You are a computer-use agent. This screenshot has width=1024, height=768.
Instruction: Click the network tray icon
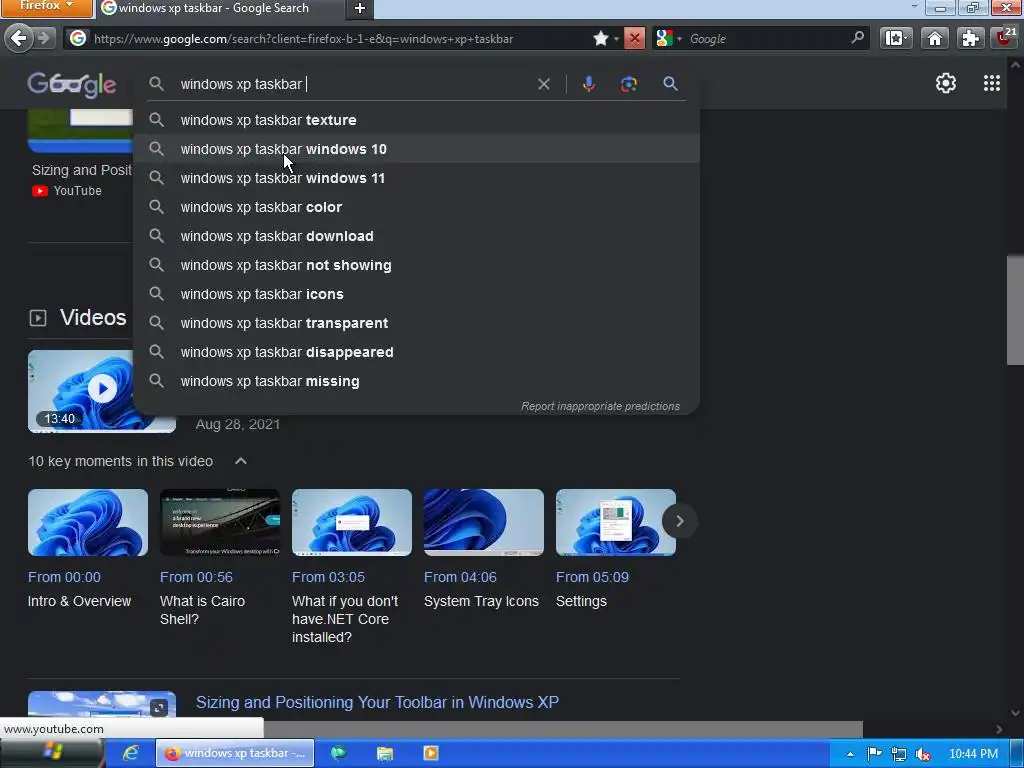899,754
